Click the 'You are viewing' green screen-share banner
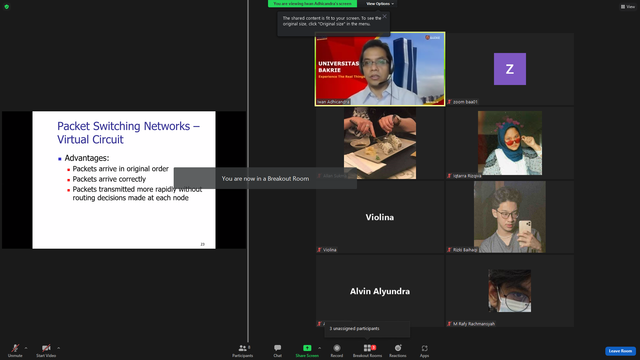 312,4
